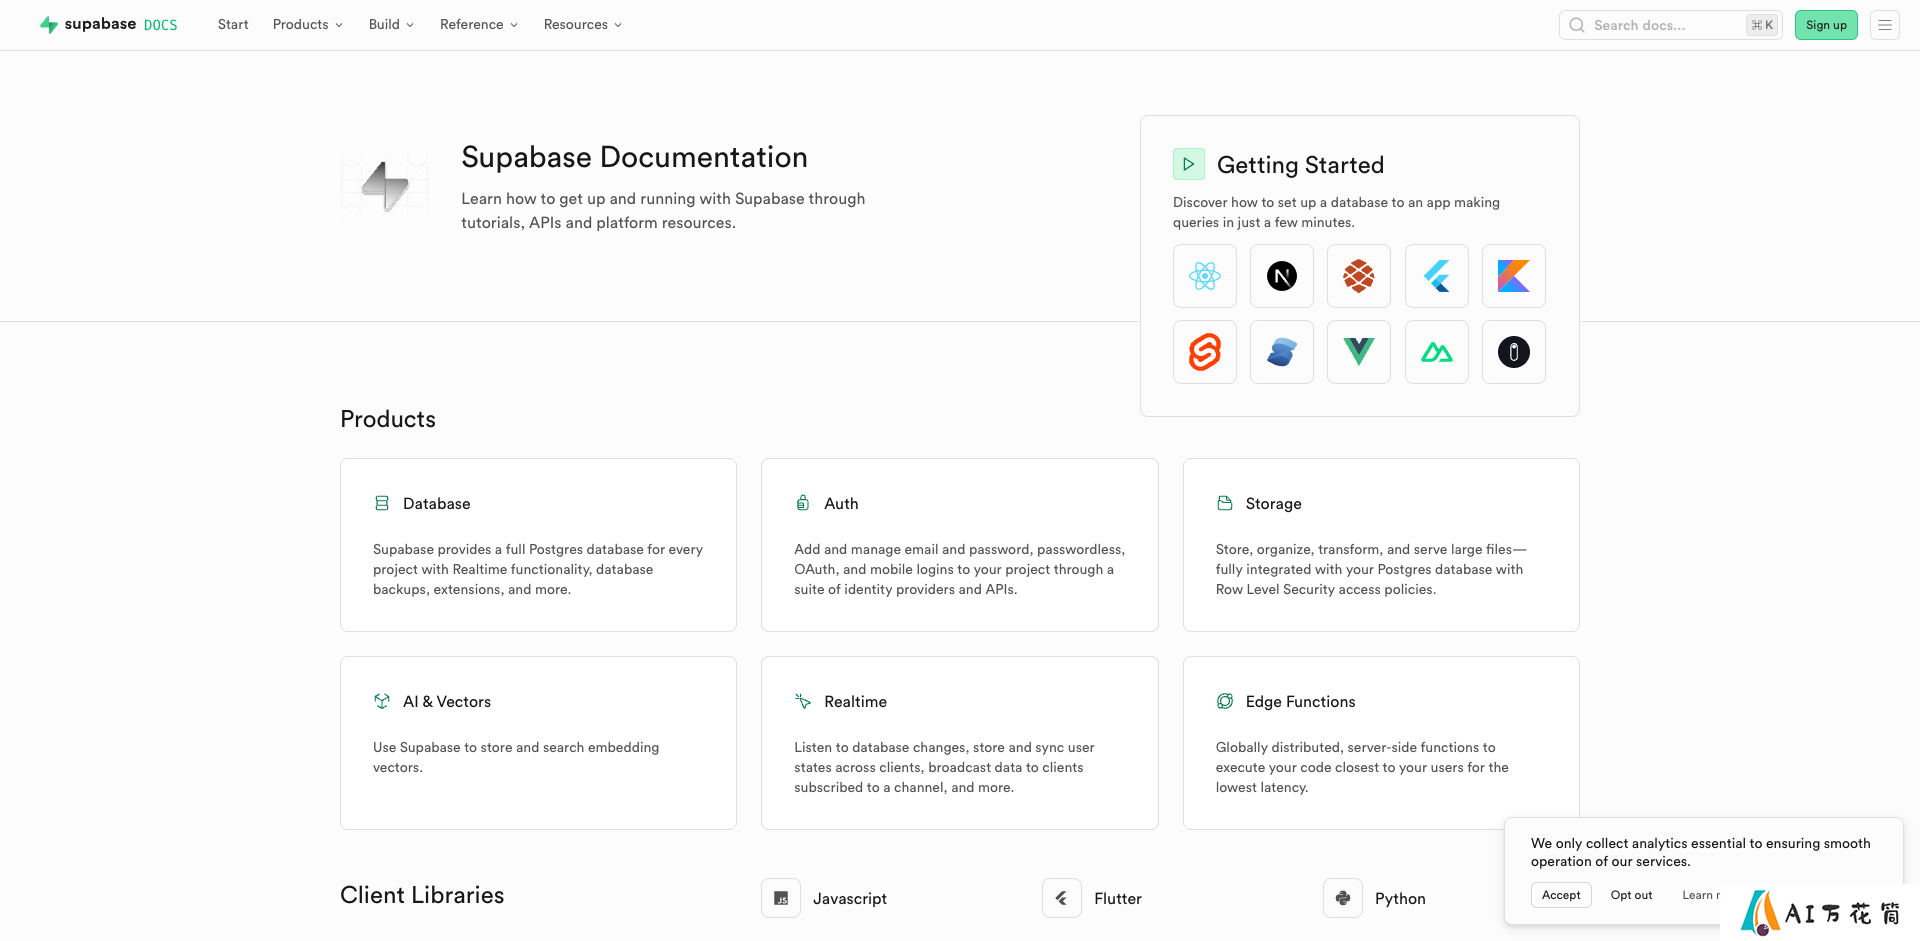The width and height of the screenshot is (1920, 941).
Task: Open the Next.js quickstart icon
Action: (x=1282, y=276)
